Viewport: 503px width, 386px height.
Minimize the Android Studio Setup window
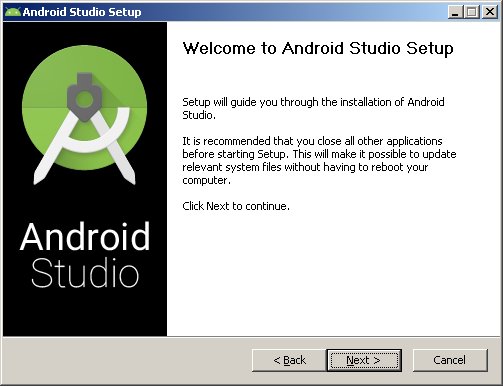(x=455, y=12)
